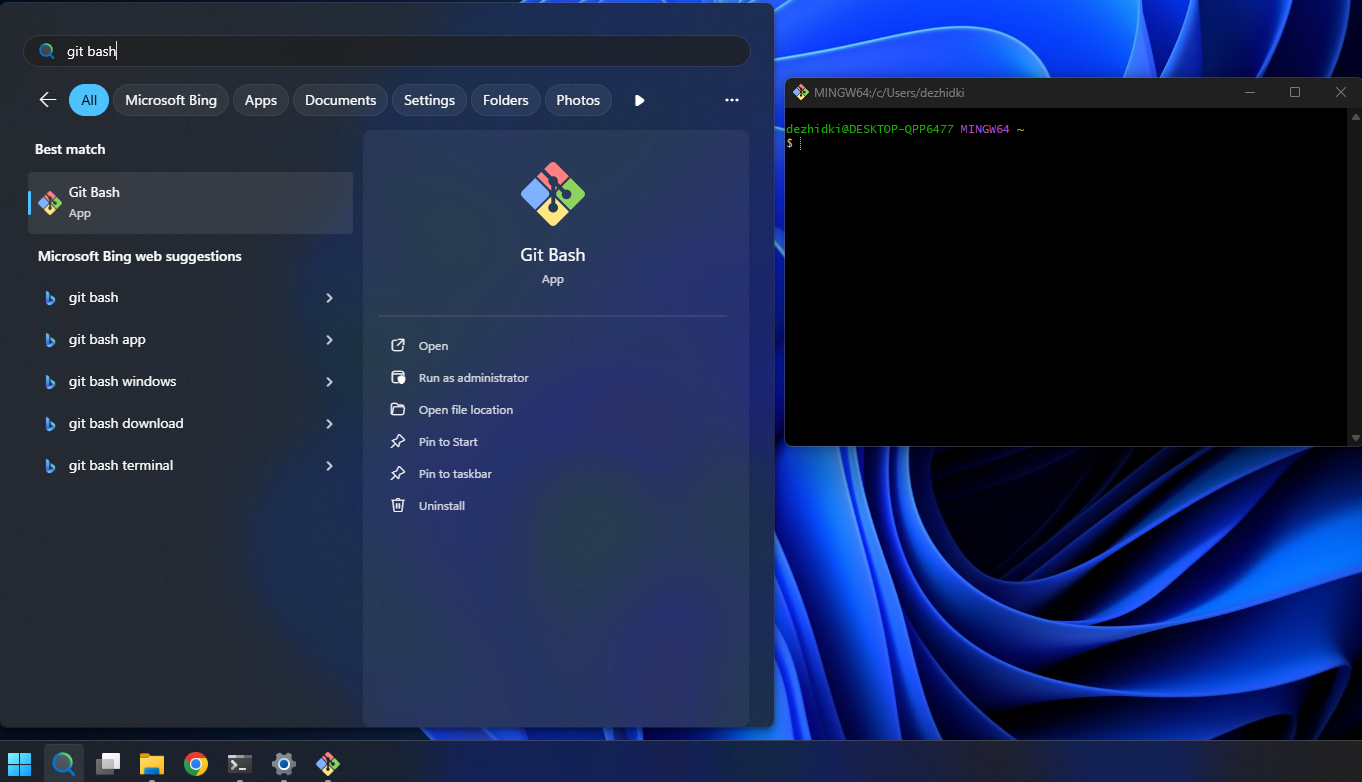The image size is (1362, 782).
Task: Choose Pin to taskbar option
Action: [x=455, y=474]
